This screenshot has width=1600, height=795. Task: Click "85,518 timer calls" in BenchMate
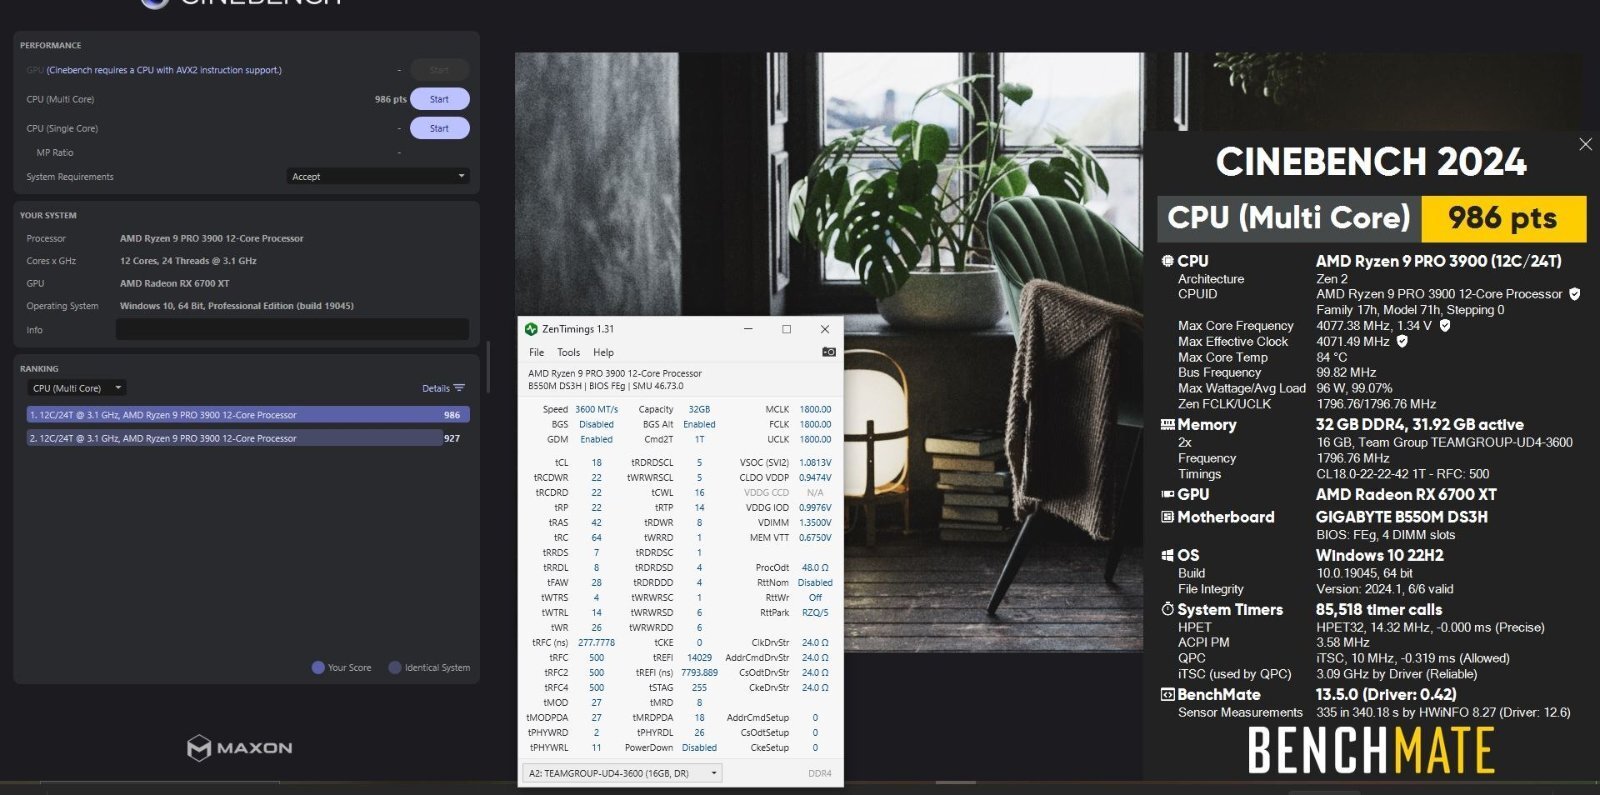1379,609
